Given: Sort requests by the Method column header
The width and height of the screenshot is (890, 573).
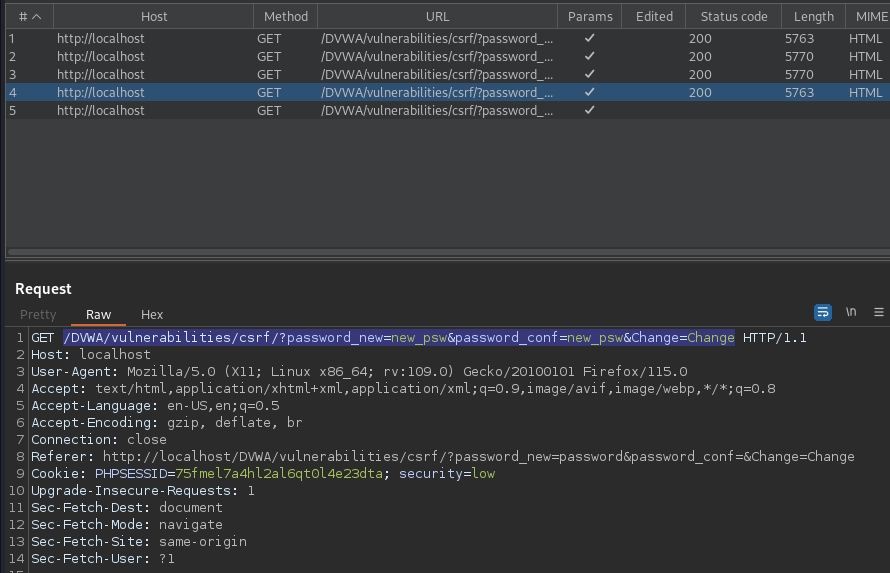Looking at the screenshot, I should [286, 17].
